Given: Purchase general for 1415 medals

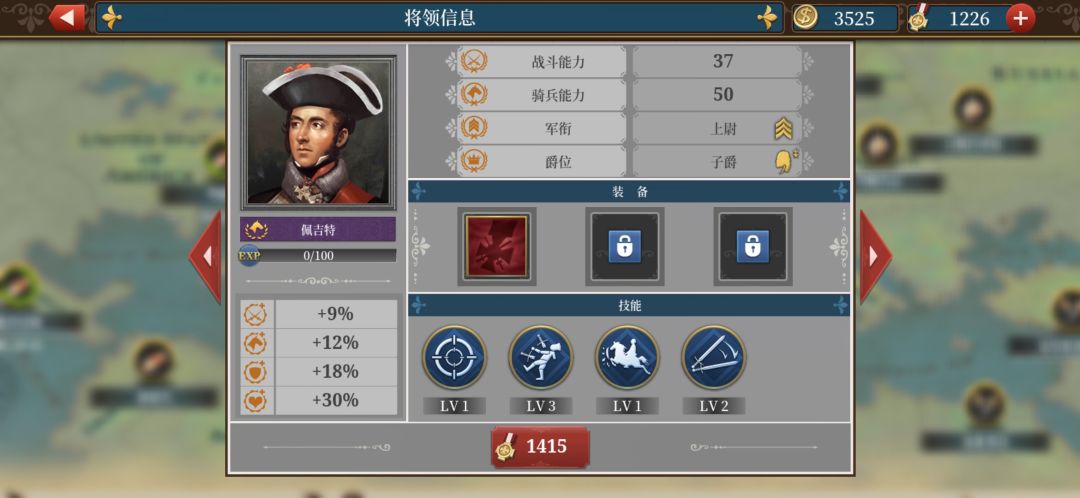Looking at the screenshot, I should point(540,447).
